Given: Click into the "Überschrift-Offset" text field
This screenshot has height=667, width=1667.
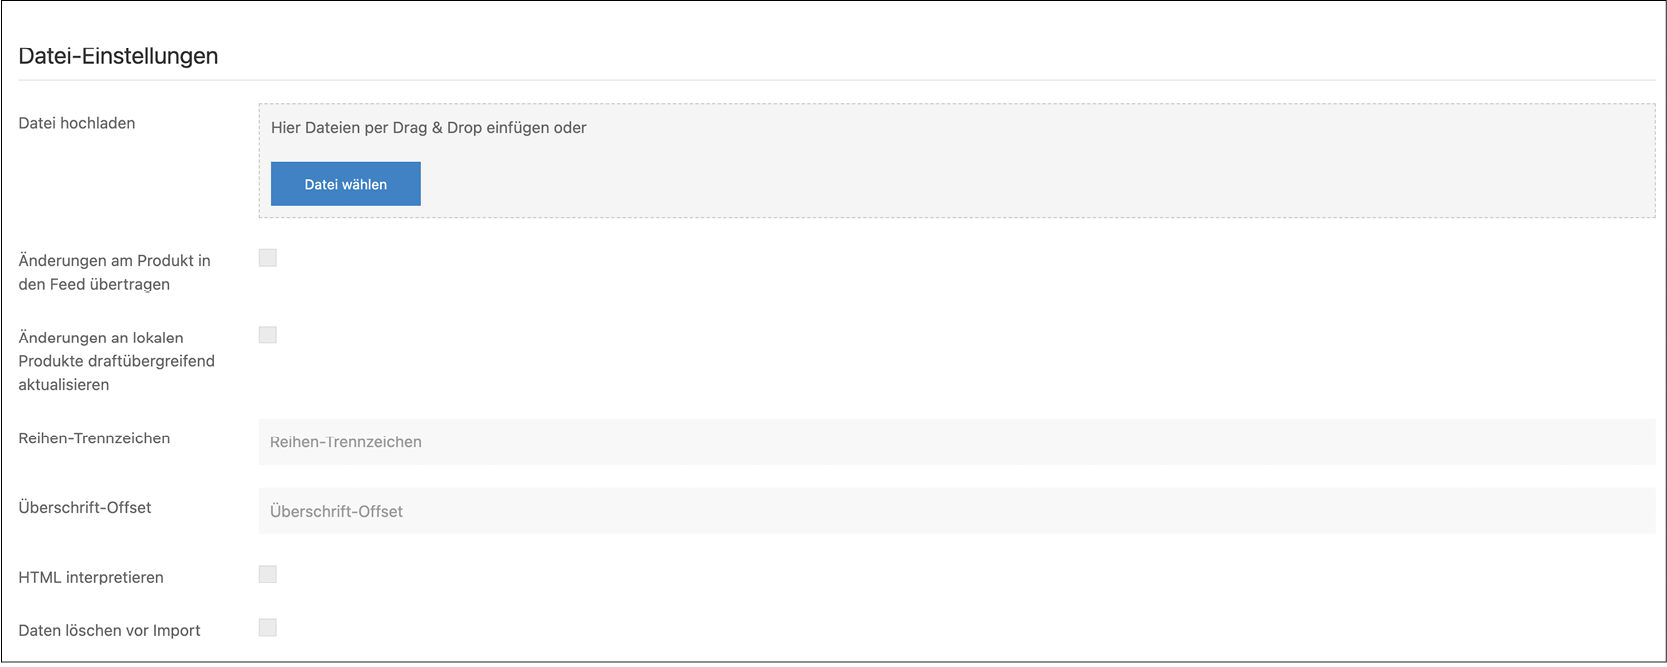Looking at the screenshot, I should pyautogui.click(x=956, y=511).
